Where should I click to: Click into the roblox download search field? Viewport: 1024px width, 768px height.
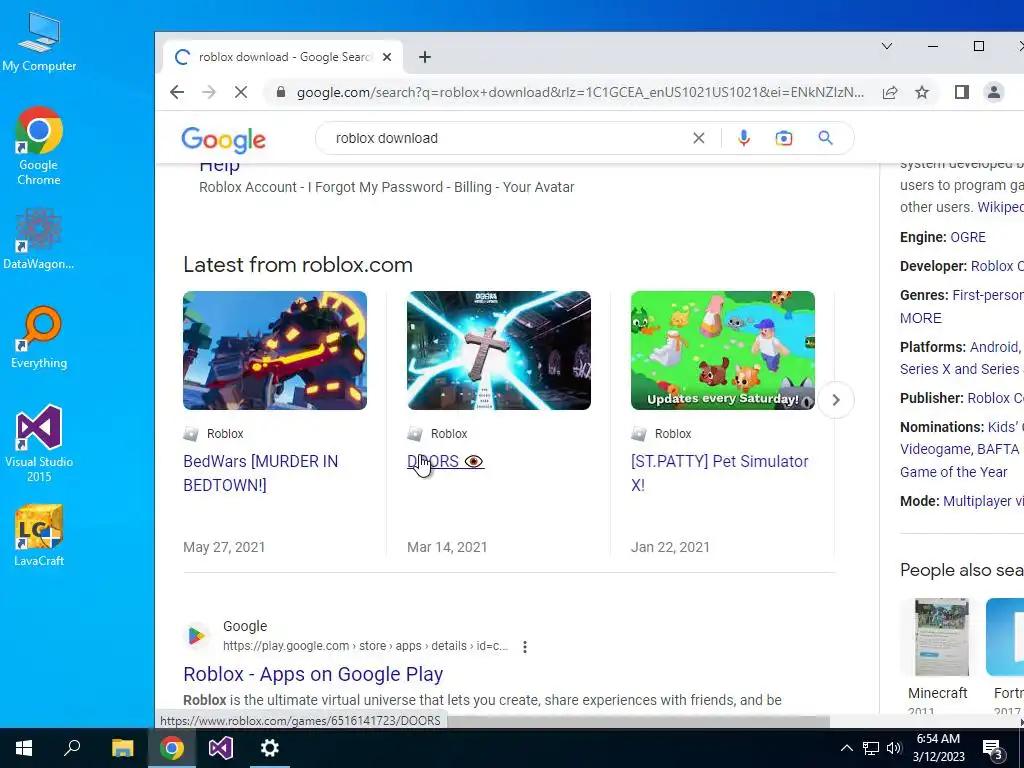(x=509, y=138)
